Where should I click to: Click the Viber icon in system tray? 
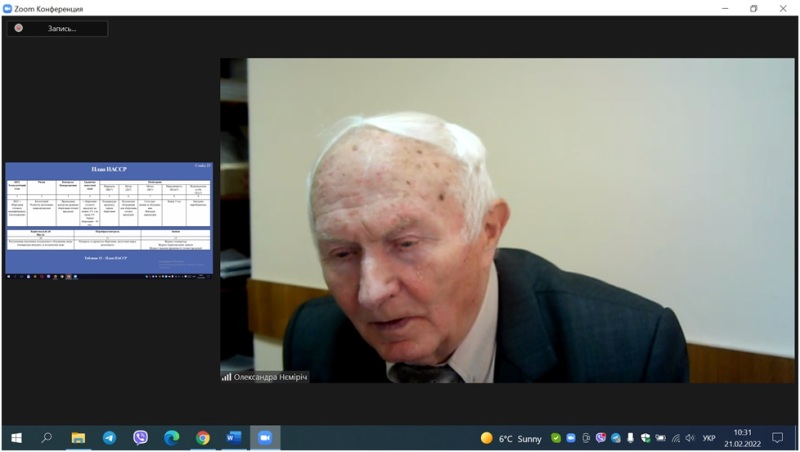(x=601, y=438)
